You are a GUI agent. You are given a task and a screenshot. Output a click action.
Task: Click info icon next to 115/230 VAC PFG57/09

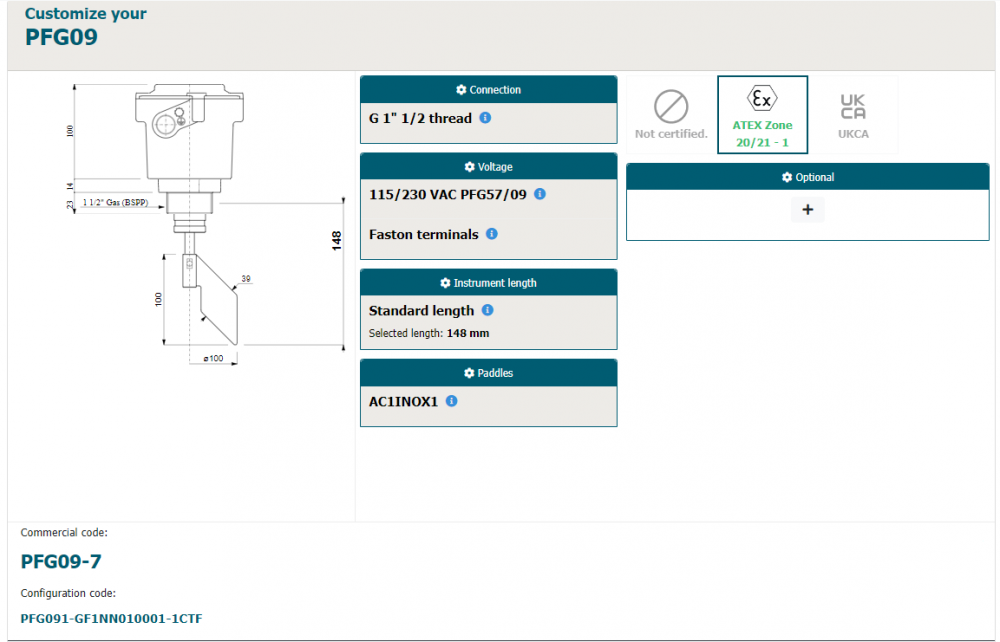point(540,194)
